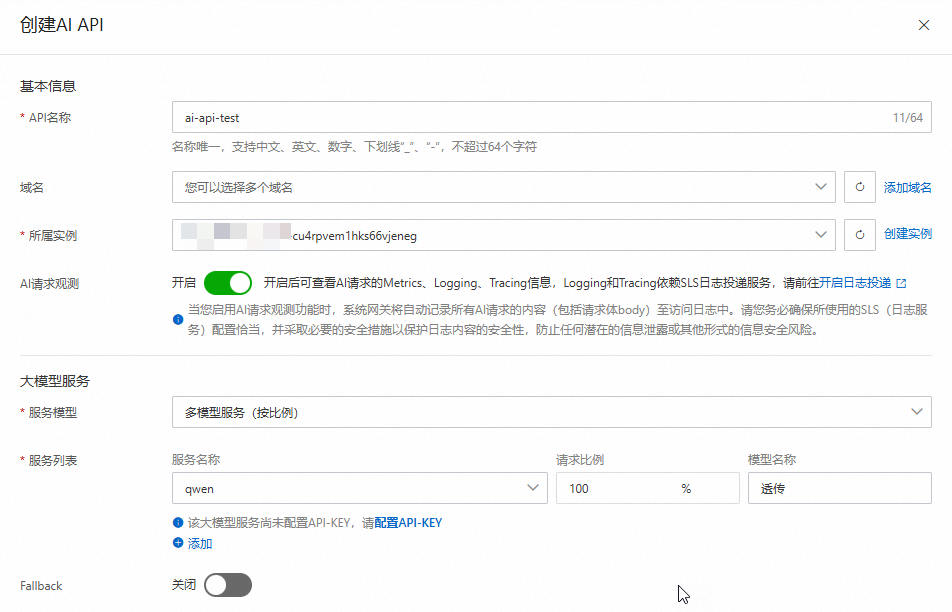Click the plus icon beside 添加

click(x=177, y=543)
